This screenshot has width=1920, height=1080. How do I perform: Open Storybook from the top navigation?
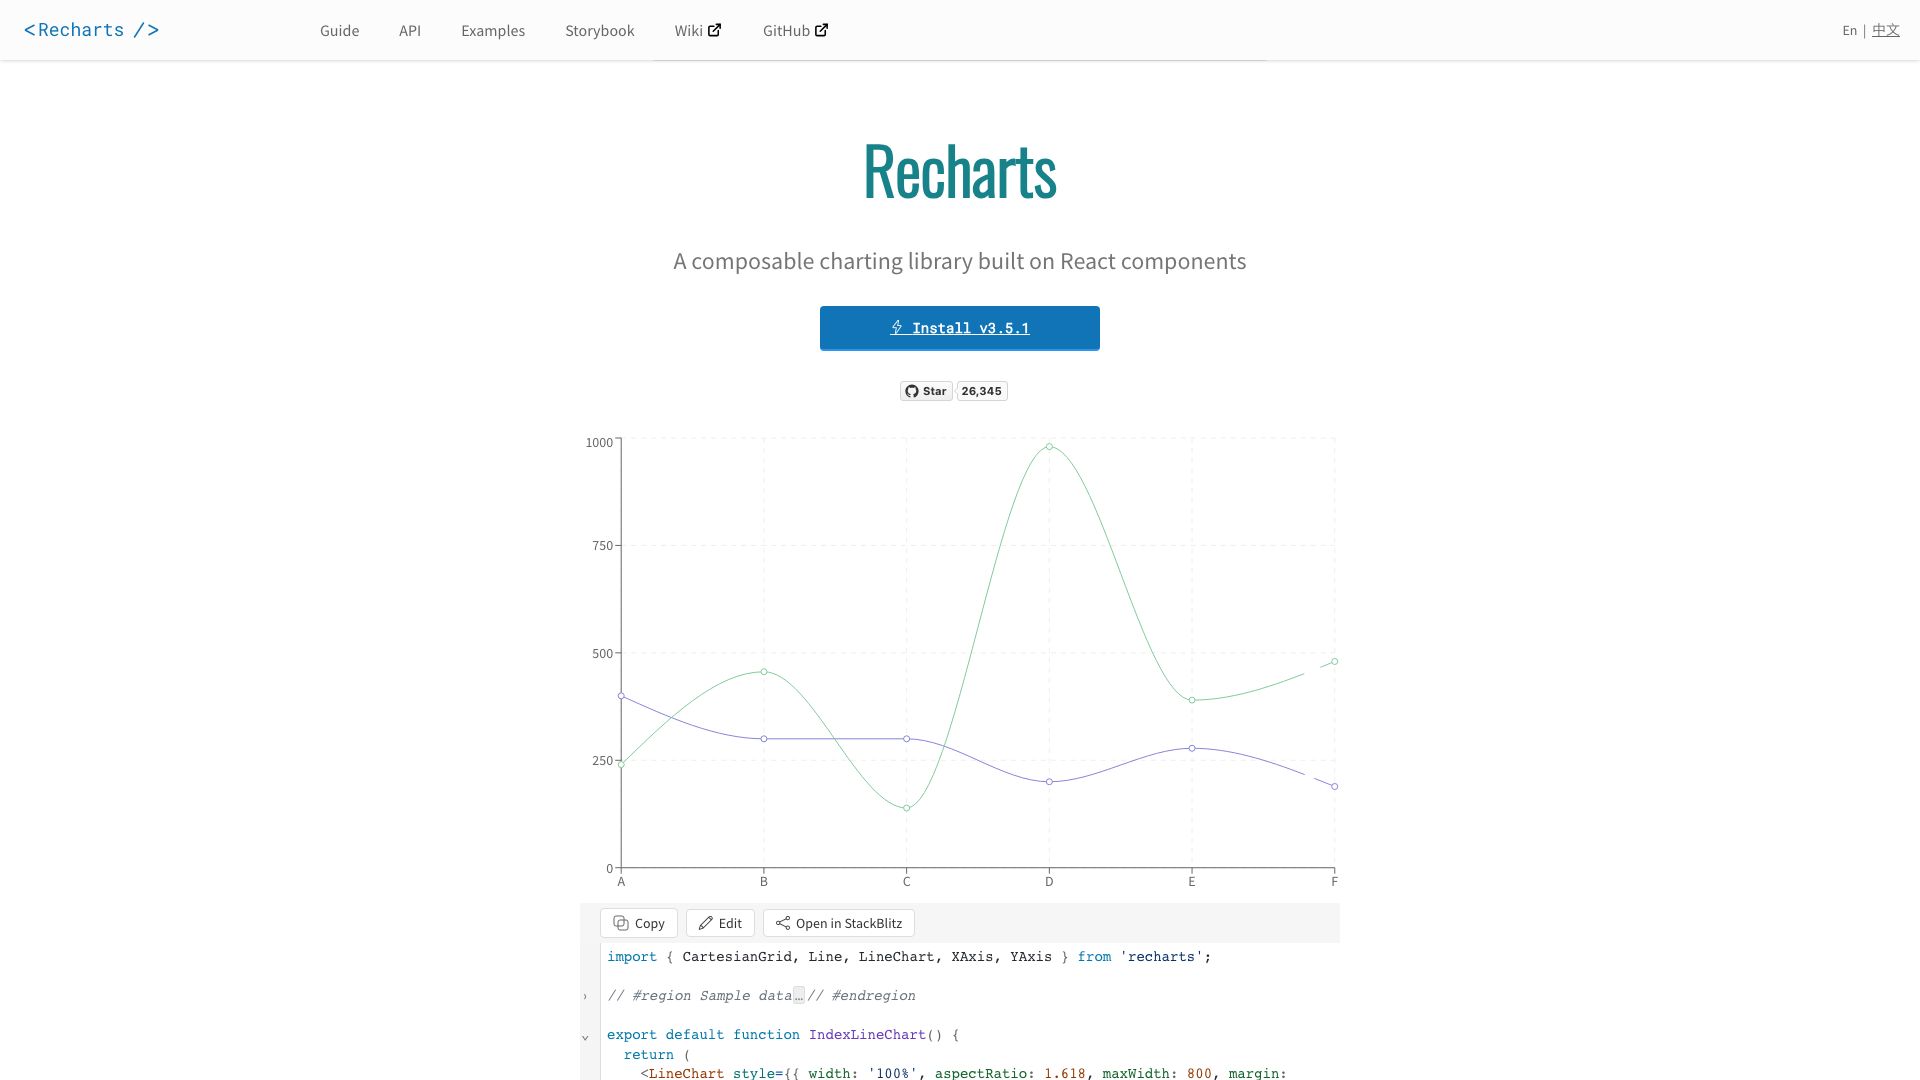(599, 31)
